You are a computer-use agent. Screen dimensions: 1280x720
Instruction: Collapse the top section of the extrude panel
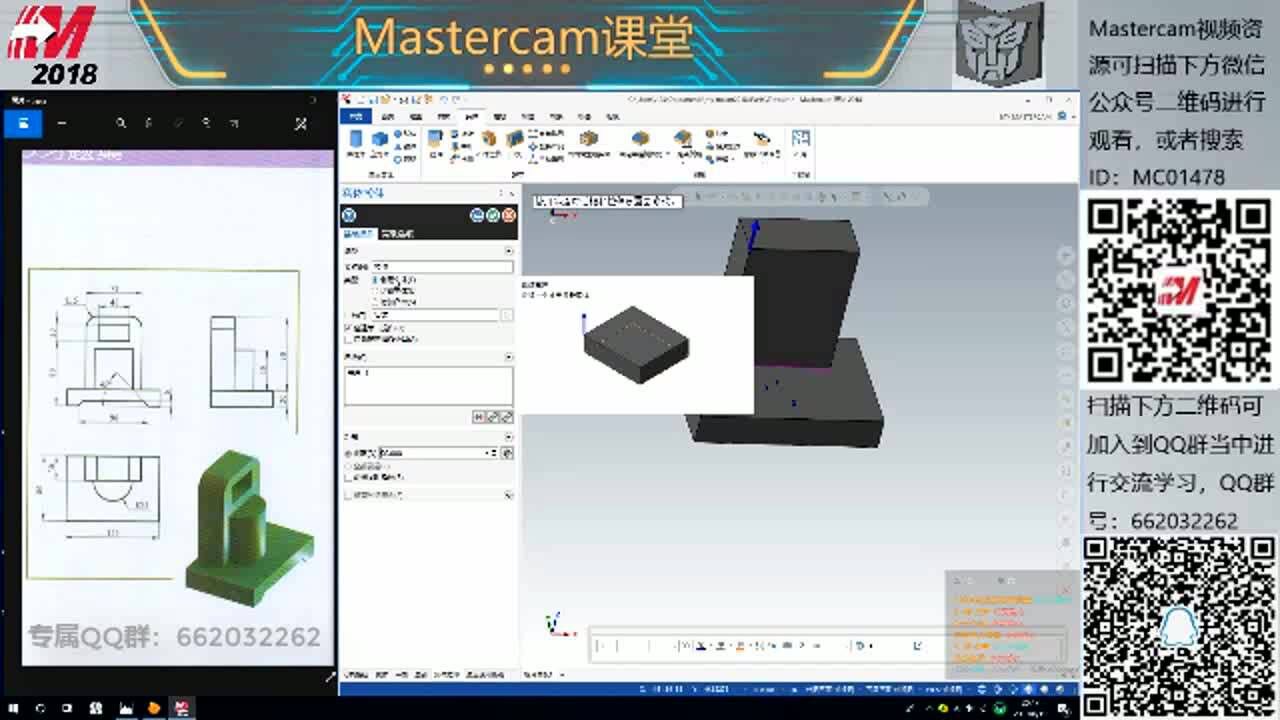tap(508, 250)
